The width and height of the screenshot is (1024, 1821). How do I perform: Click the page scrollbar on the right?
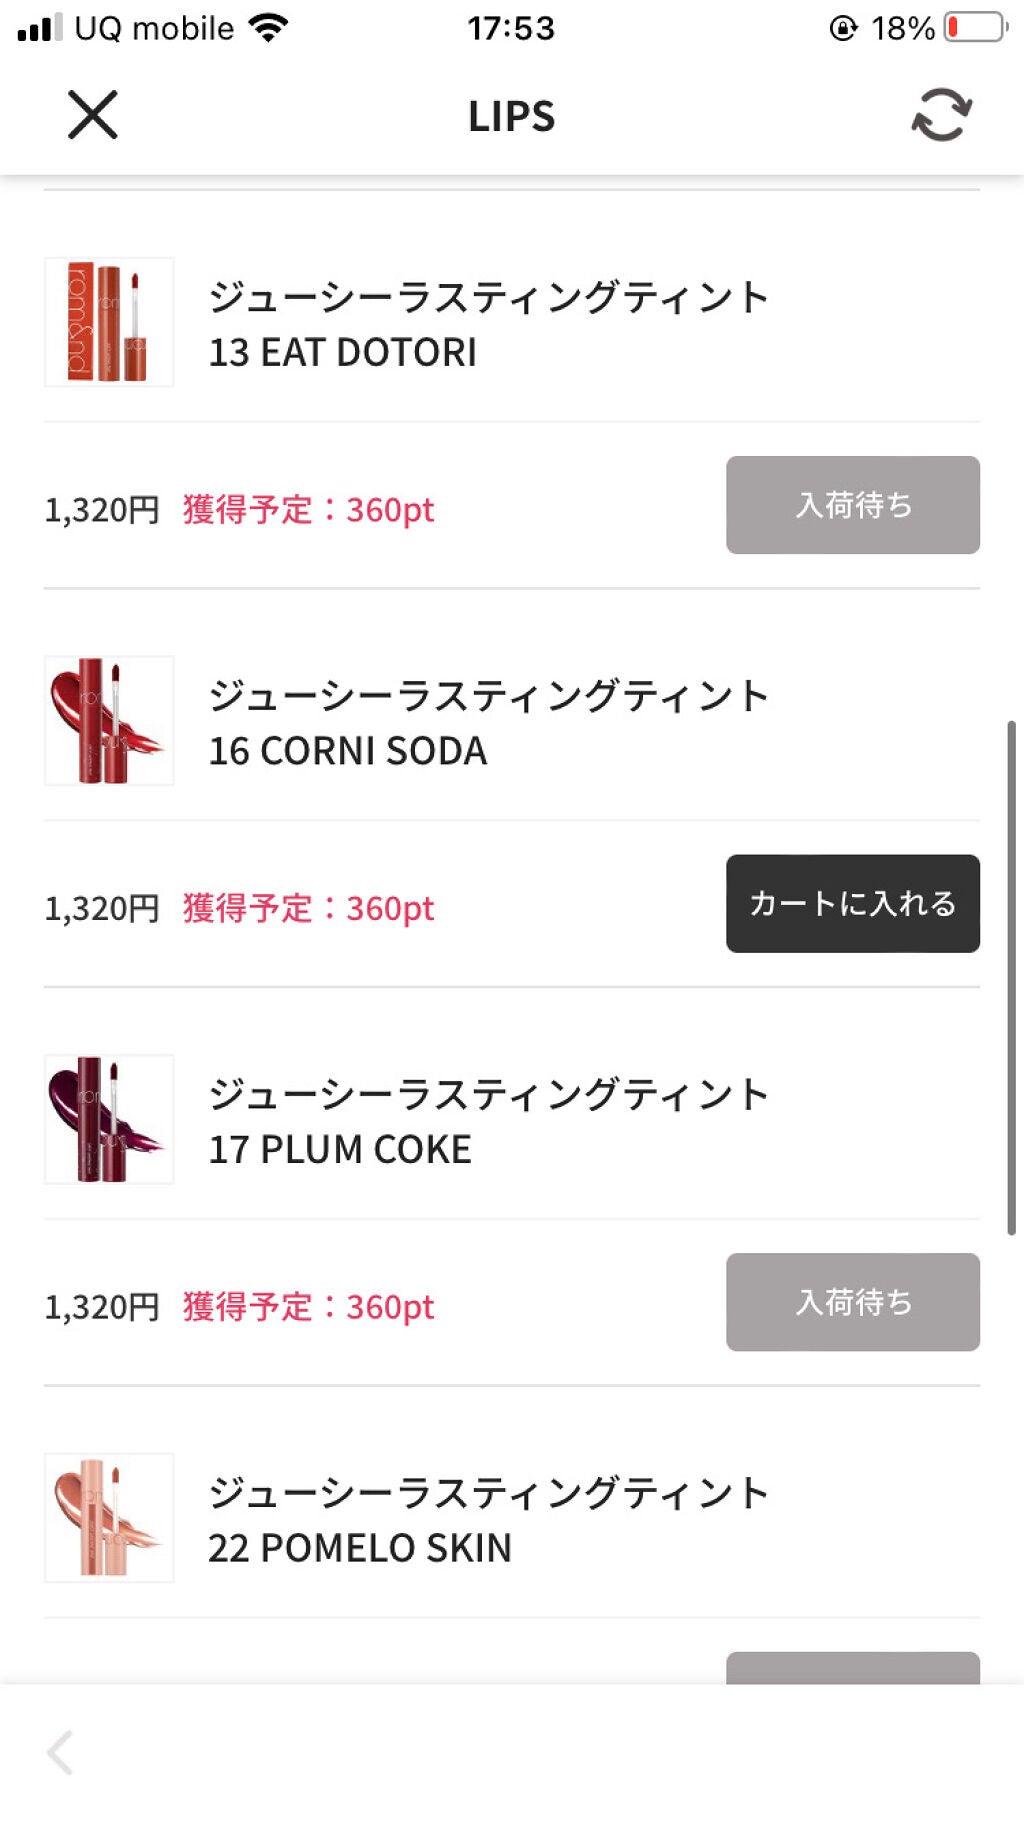[1011, 977]
